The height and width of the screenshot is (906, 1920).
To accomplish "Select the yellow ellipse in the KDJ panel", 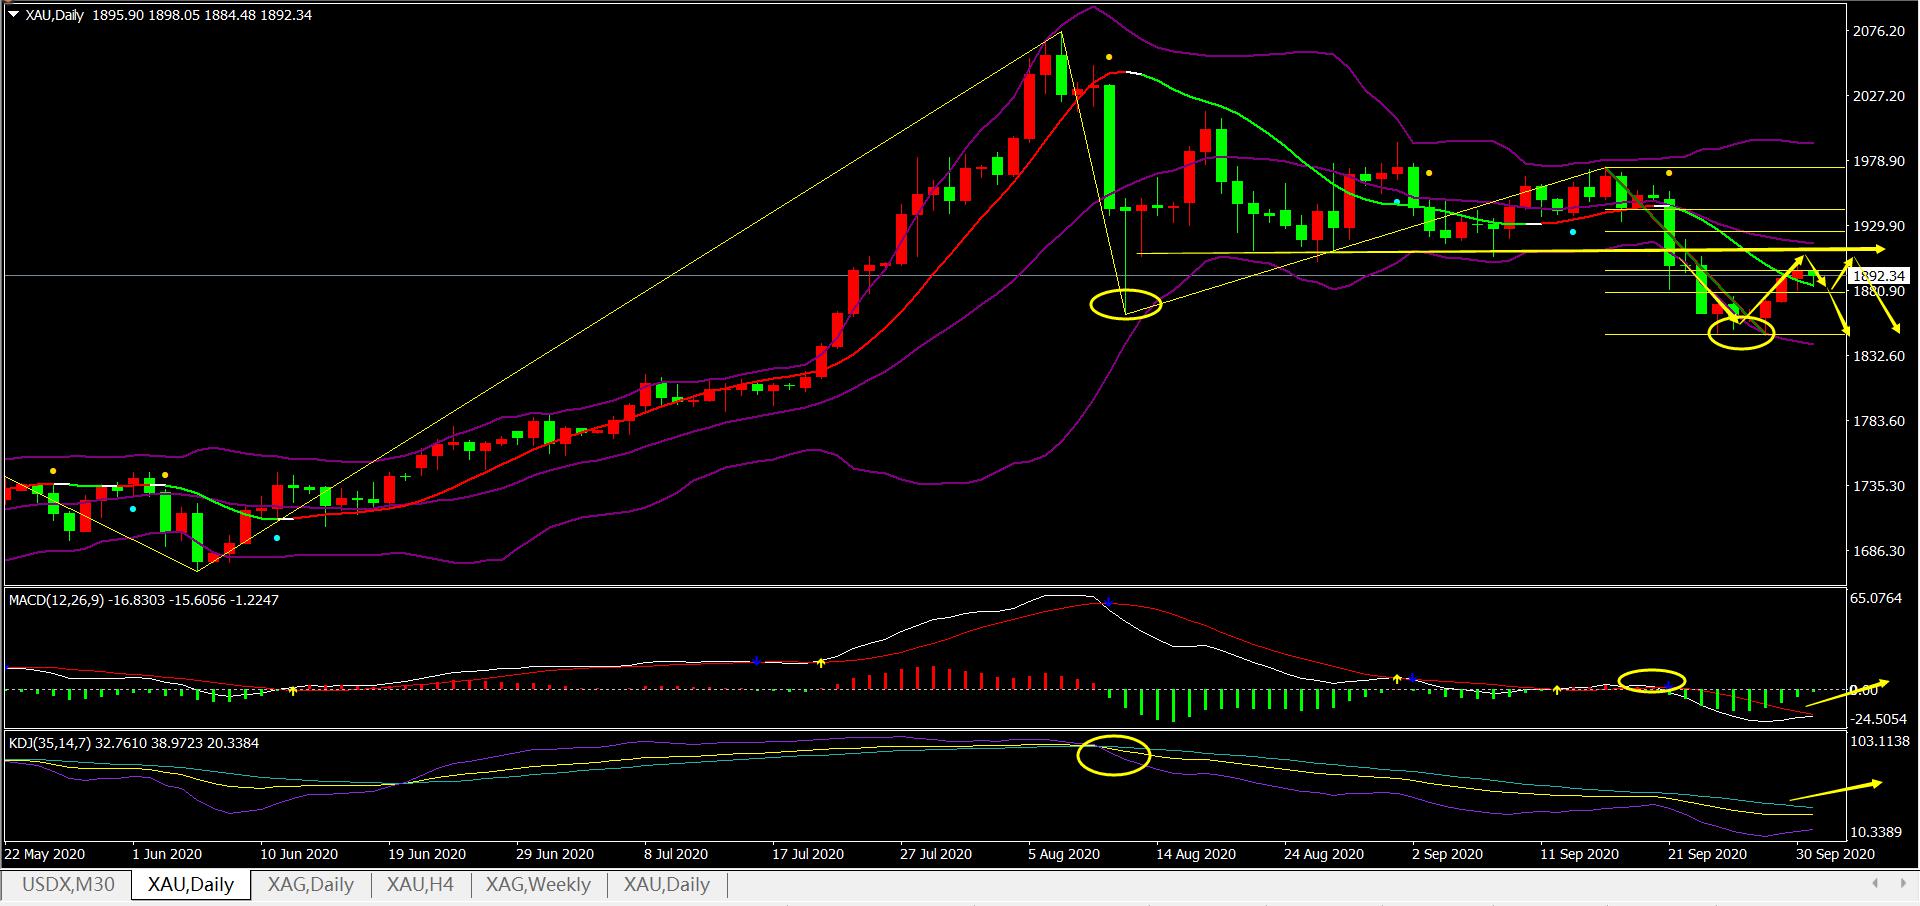I will click(1113, 756).
